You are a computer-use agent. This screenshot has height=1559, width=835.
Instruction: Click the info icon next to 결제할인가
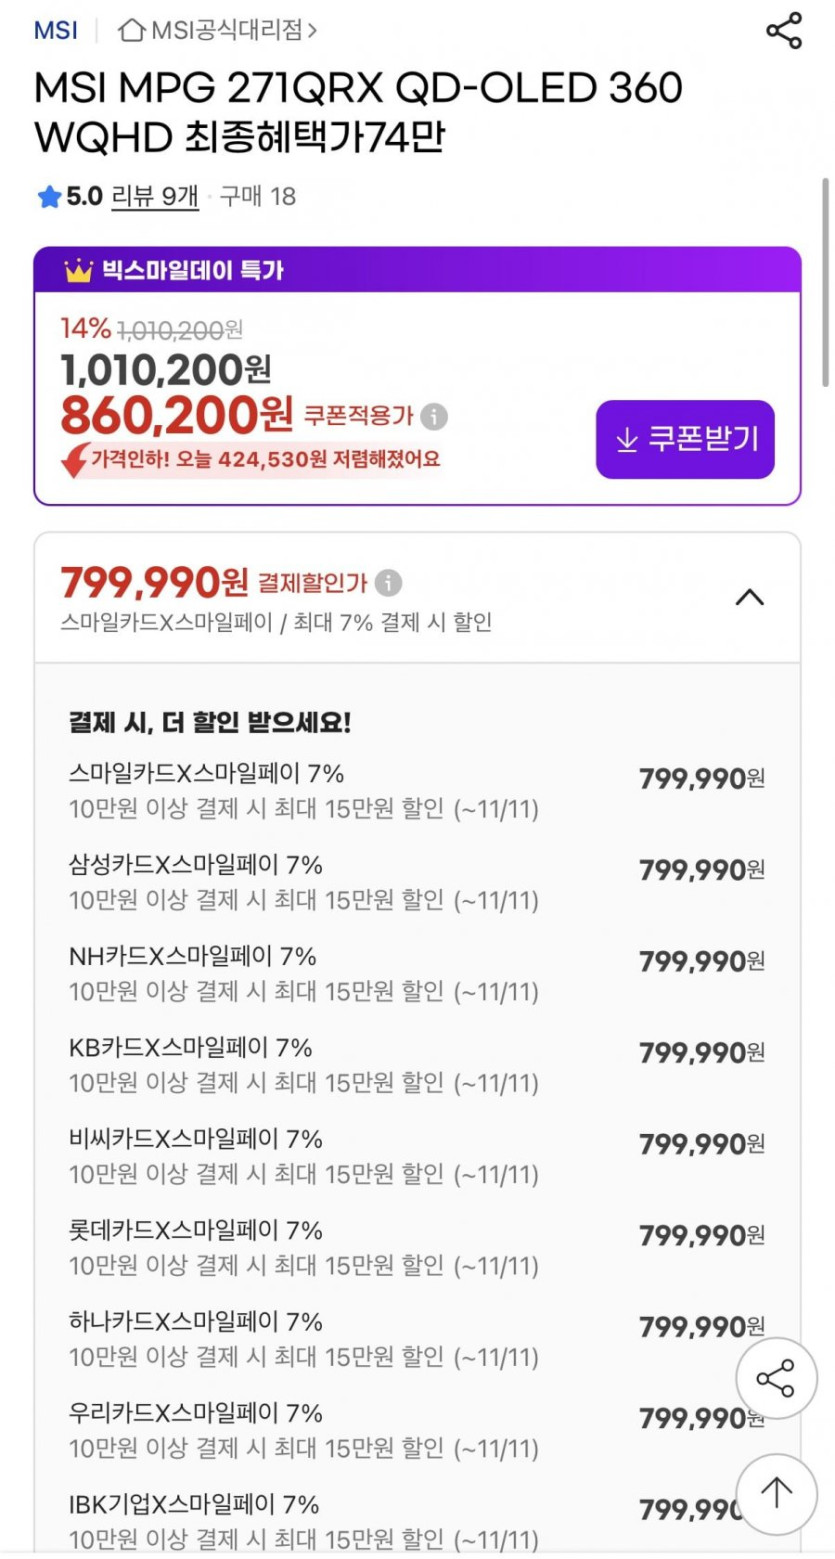388,582
